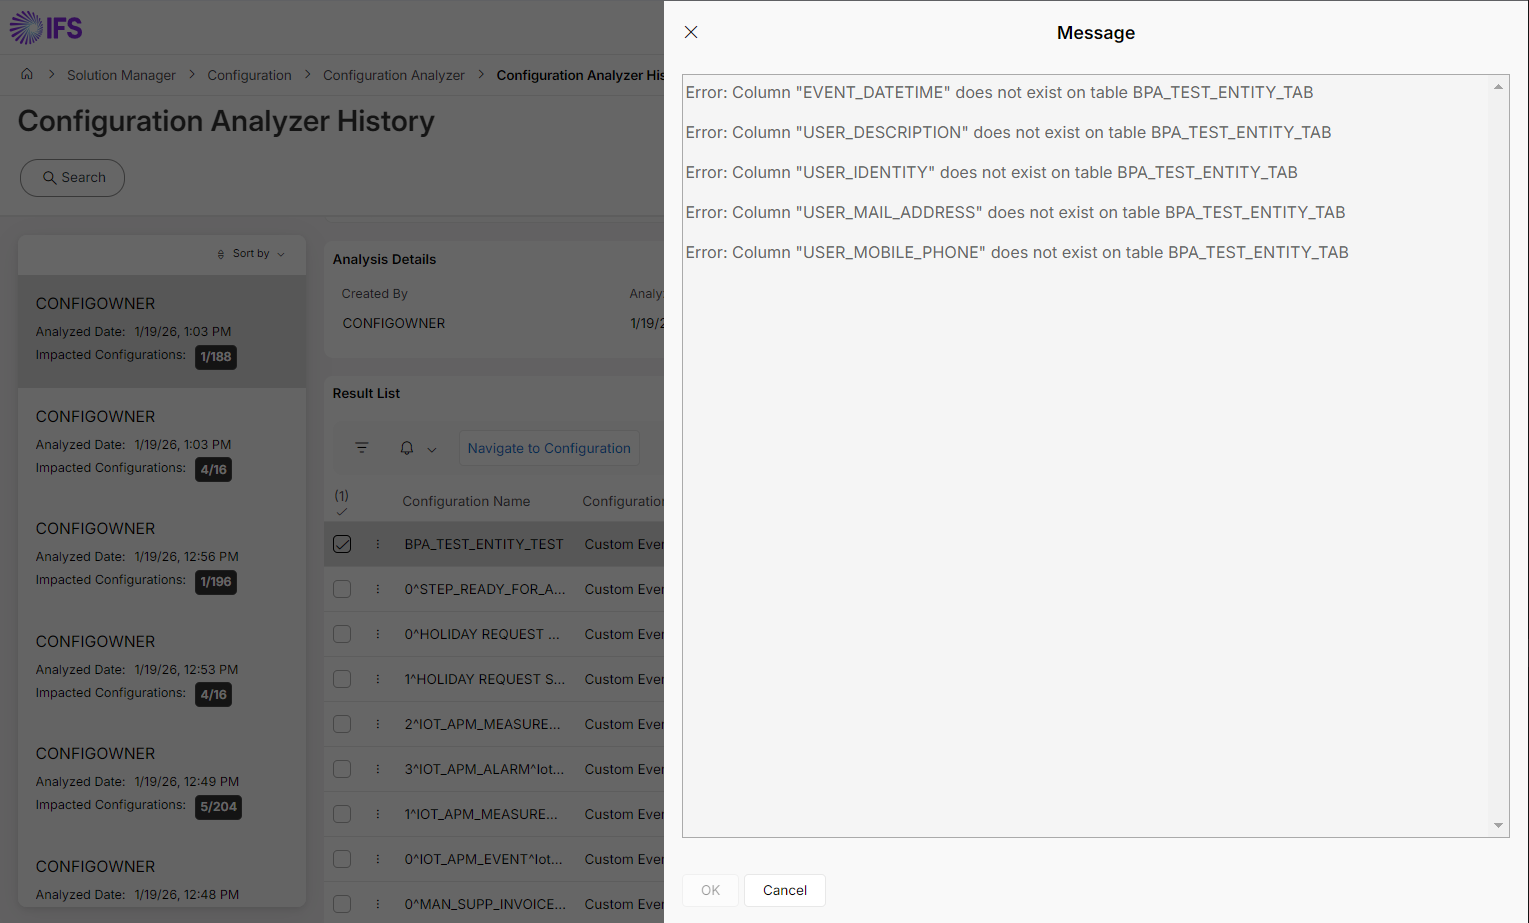Check the 0^HOLIDAY REQUEST row checkbox
Screen dimensions: 1529x923
(x=342, y=634)
